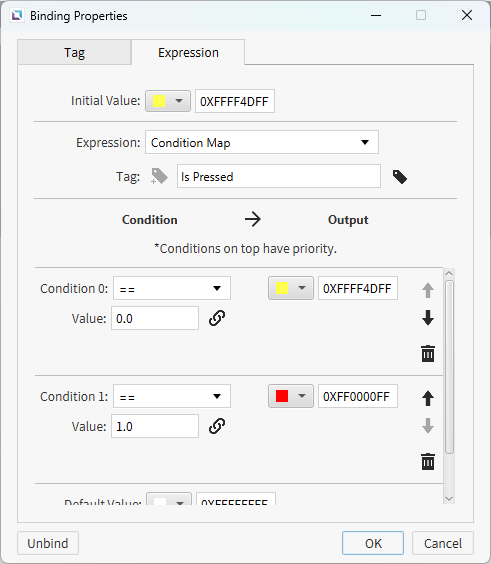Open Initial Value yellow color picker
The height and width of the screenshot is (564, 491).
click(x=168, y=101)
